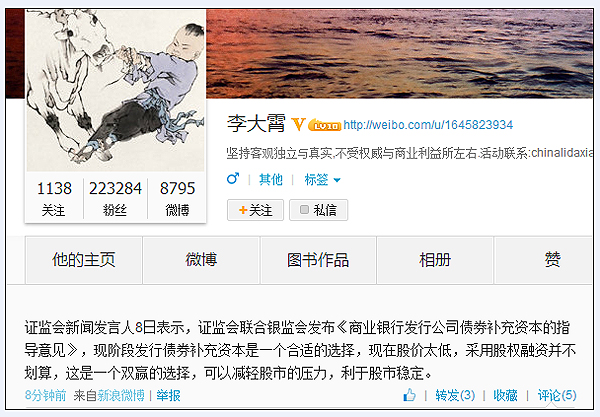This screenshot has width=600, height=417.
Task: Click the LV10 level badge icon
Action: point(324,125)
